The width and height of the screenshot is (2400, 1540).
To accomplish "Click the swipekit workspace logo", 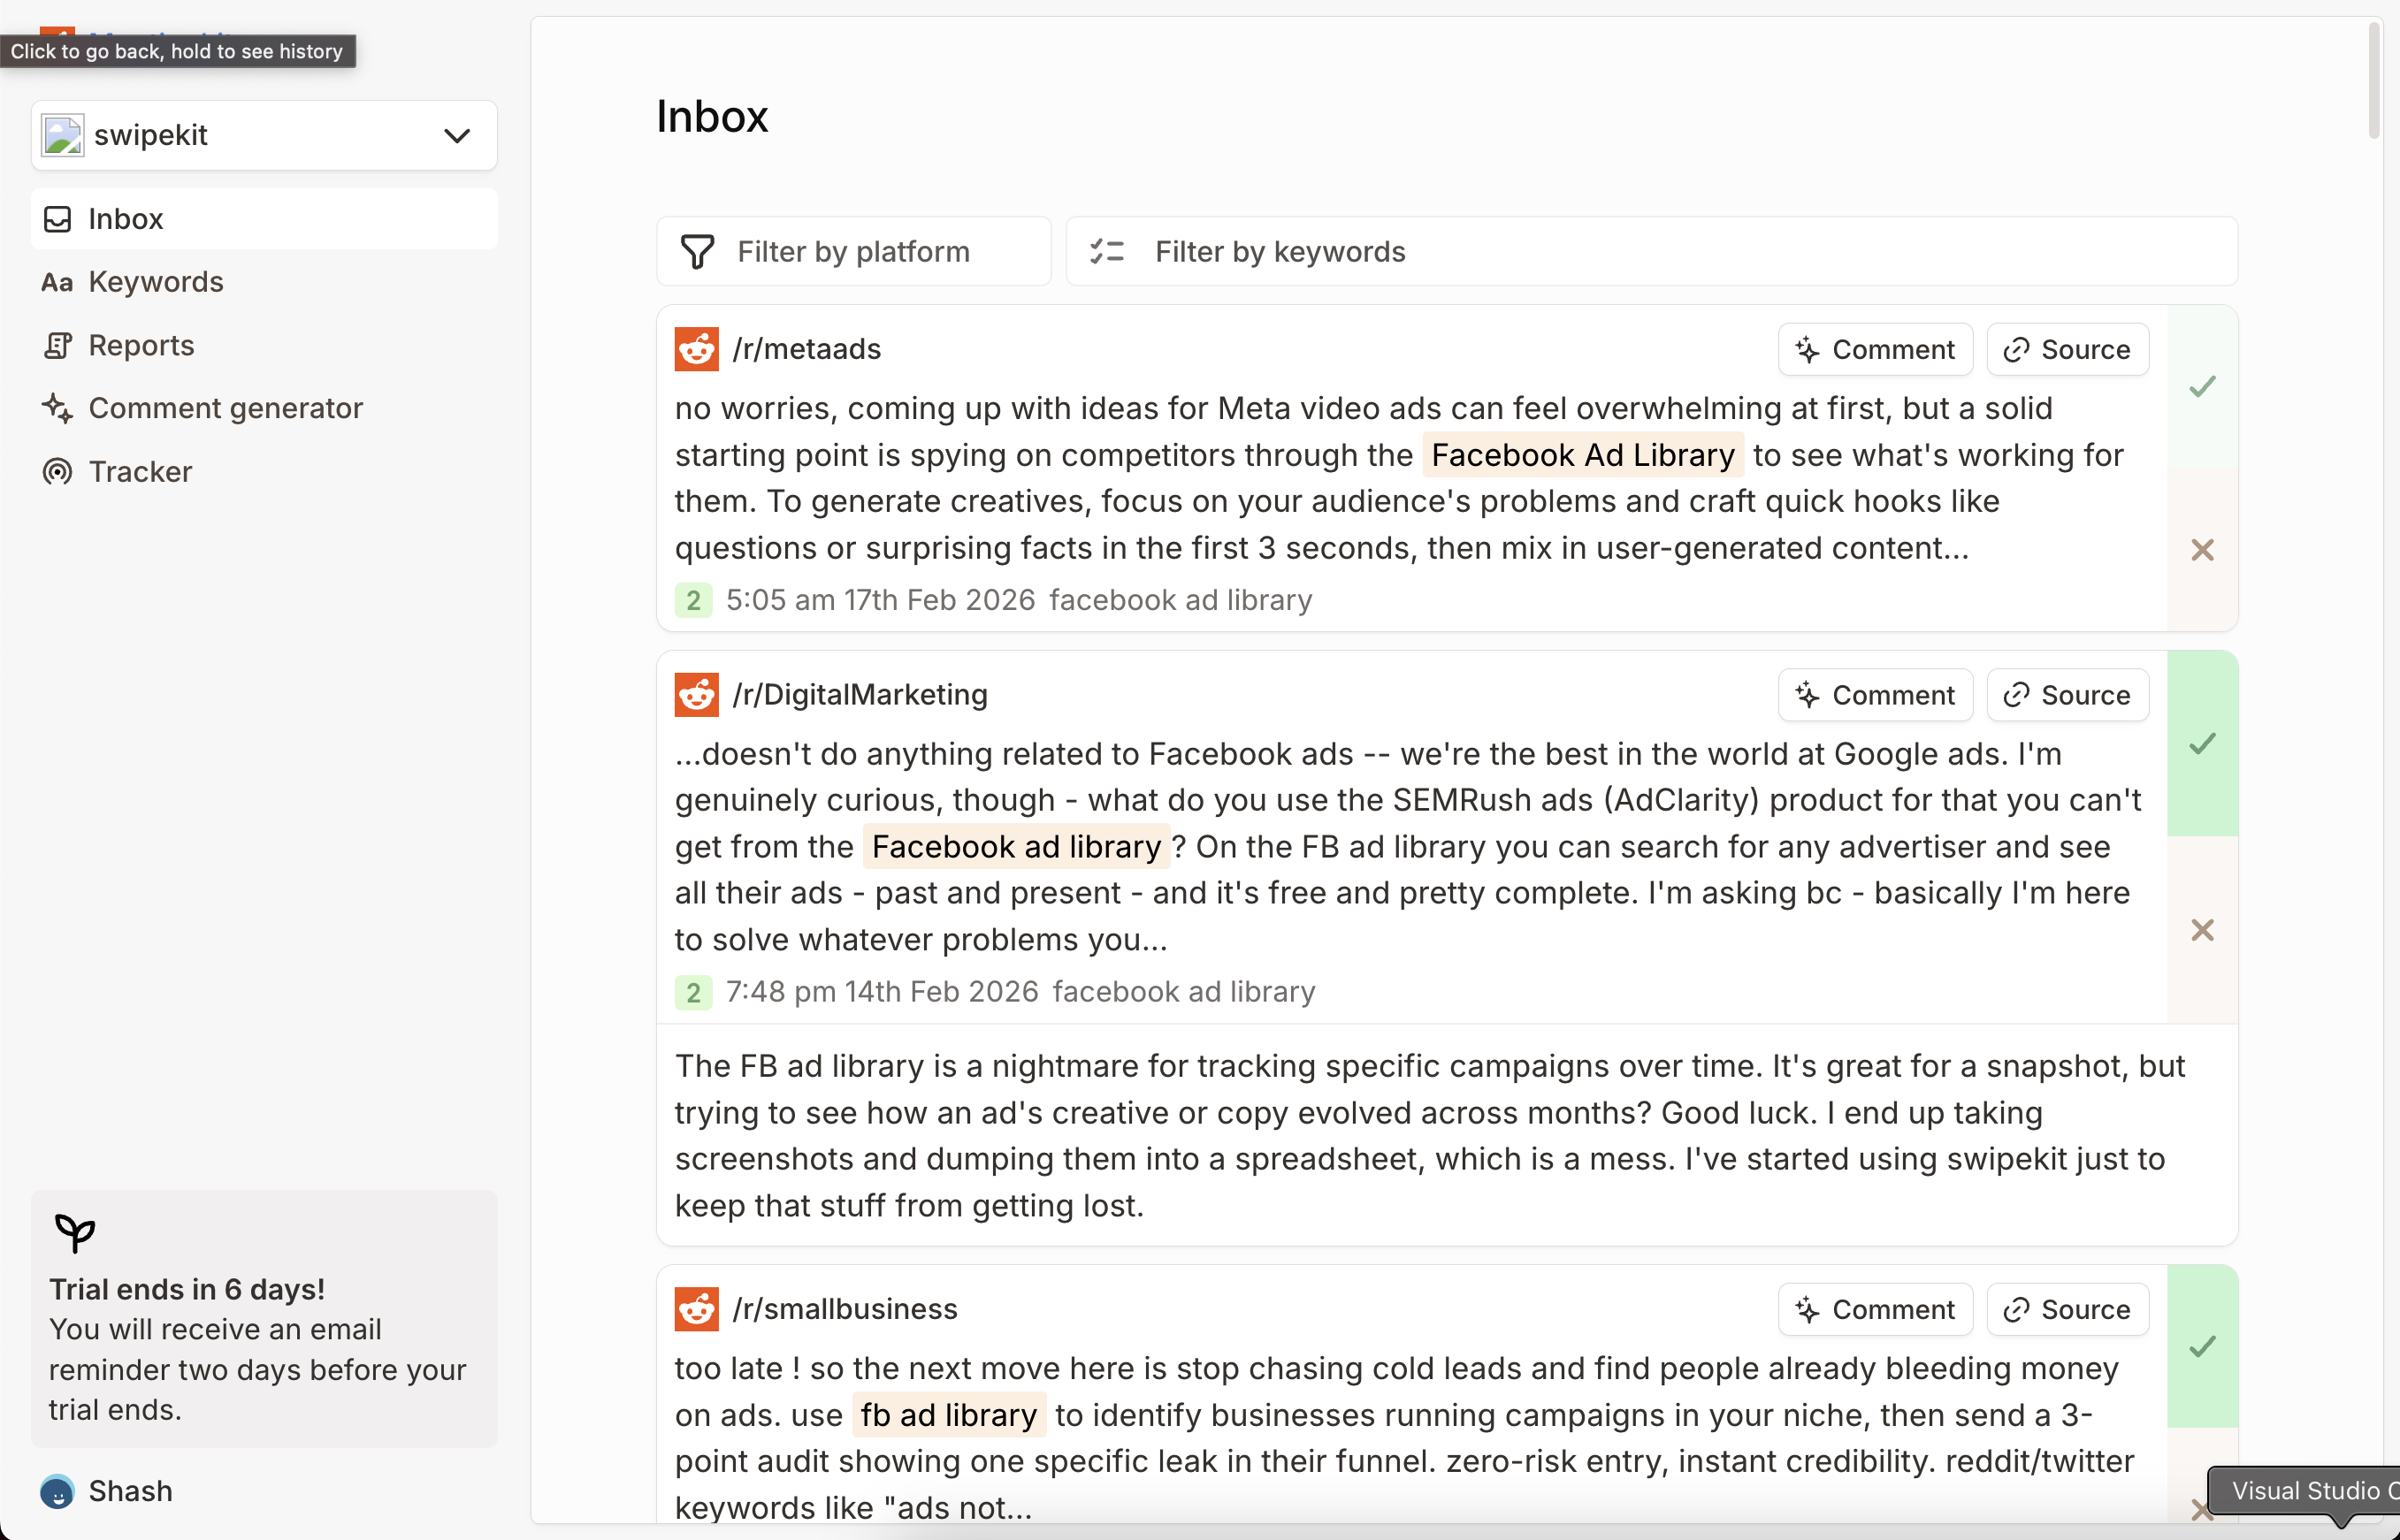I will (63, 135).
